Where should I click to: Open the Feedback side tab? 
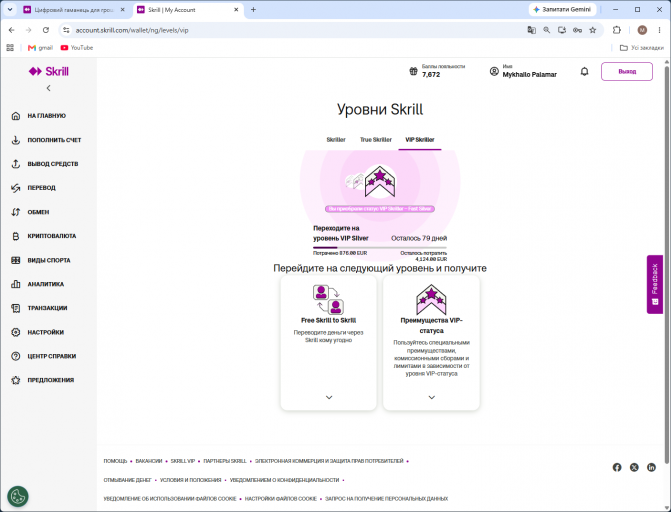(x=655, y=285)
